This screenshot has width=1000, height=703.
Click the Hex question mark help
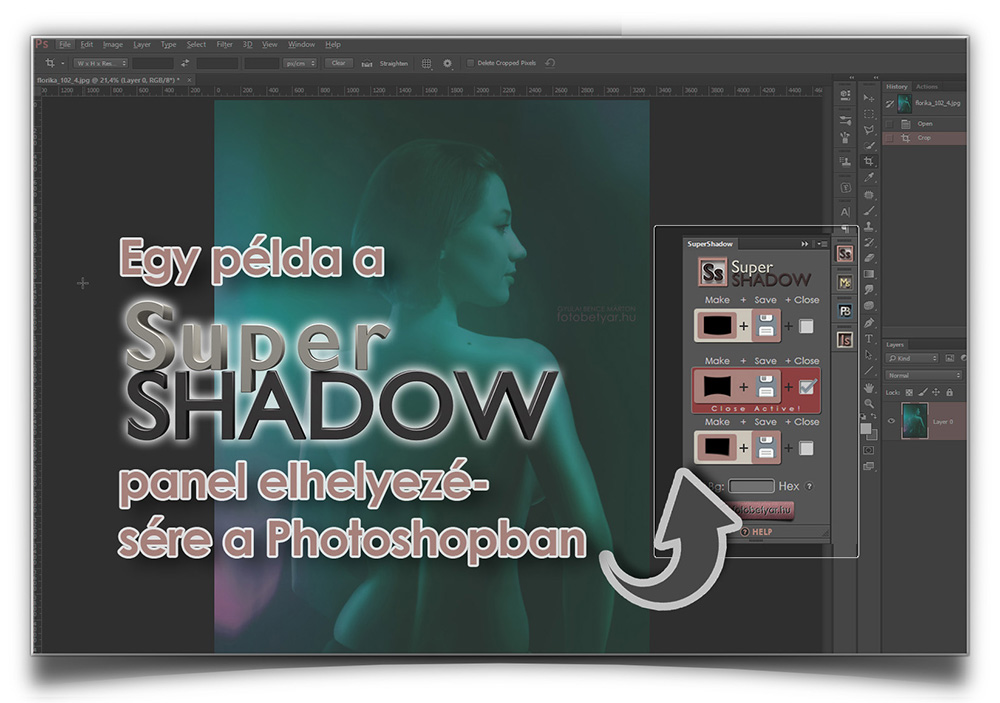pos(809,486)
